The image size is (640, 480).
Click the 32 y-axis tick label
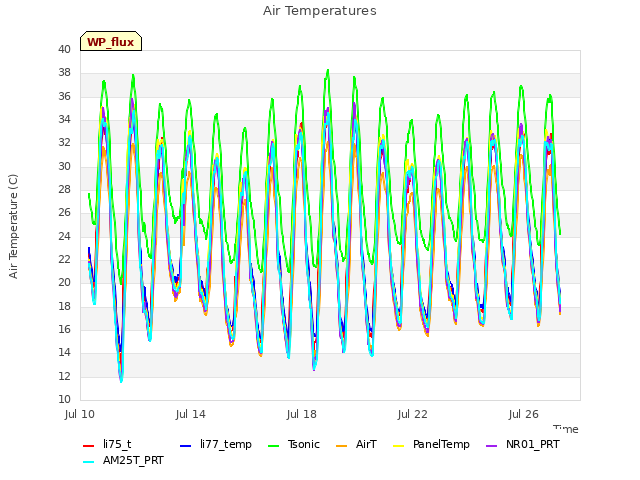[x=64, y=143]
